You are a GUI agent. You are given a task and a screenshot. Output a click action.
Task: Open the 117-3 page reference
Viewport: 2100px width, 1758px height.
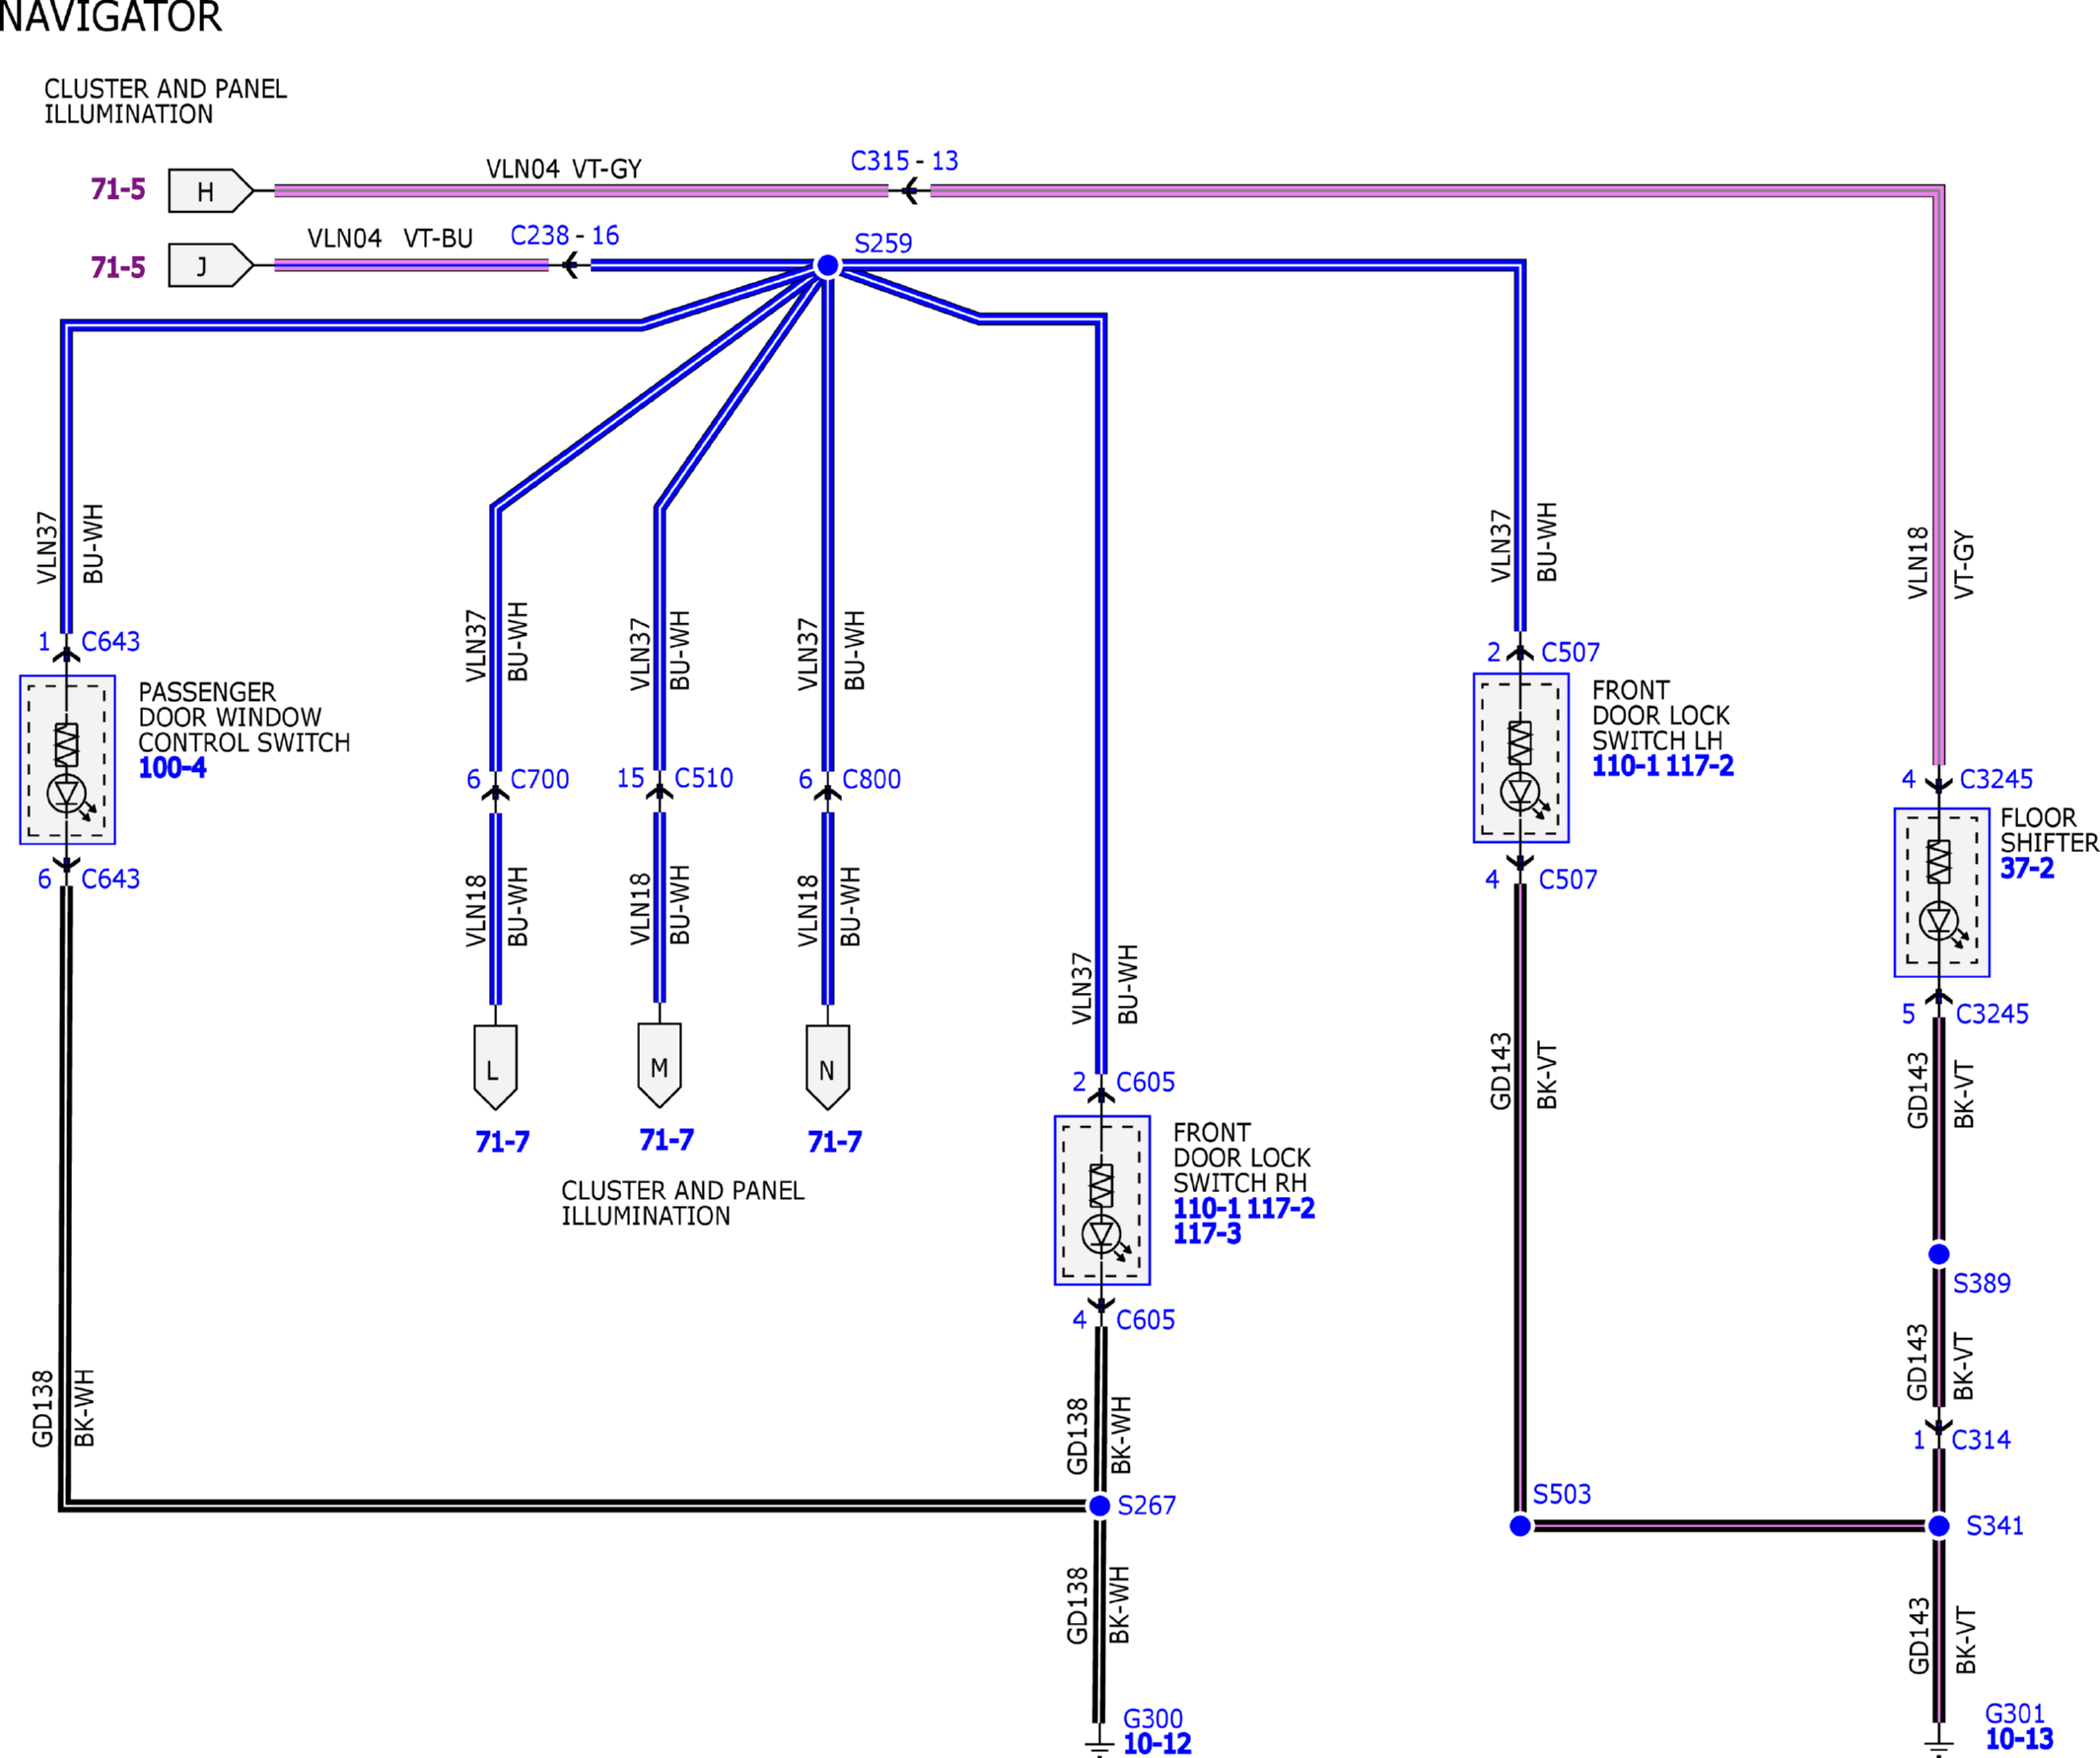1206,1234
